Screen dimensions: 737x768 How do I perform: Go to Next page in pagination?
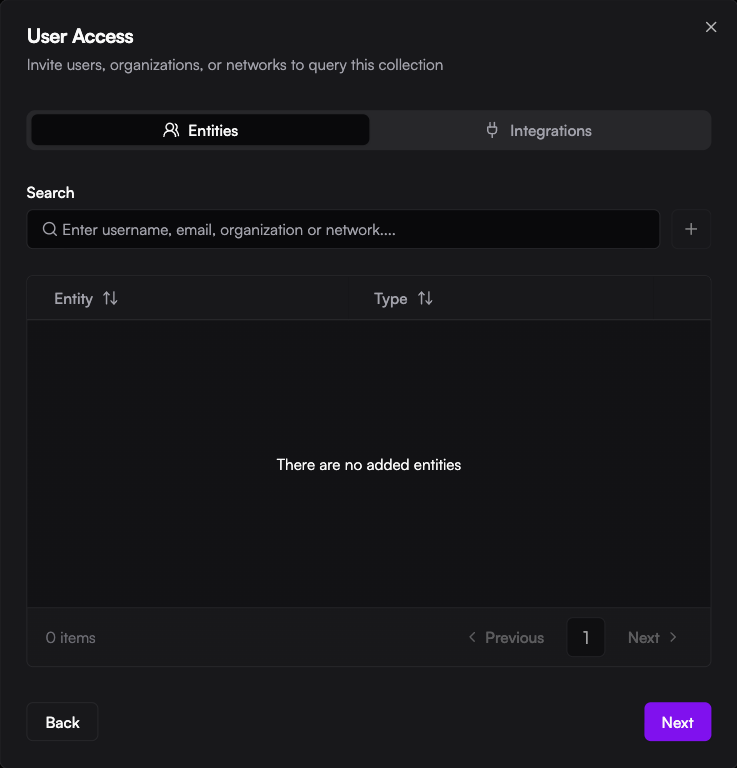tap(643, 638)
